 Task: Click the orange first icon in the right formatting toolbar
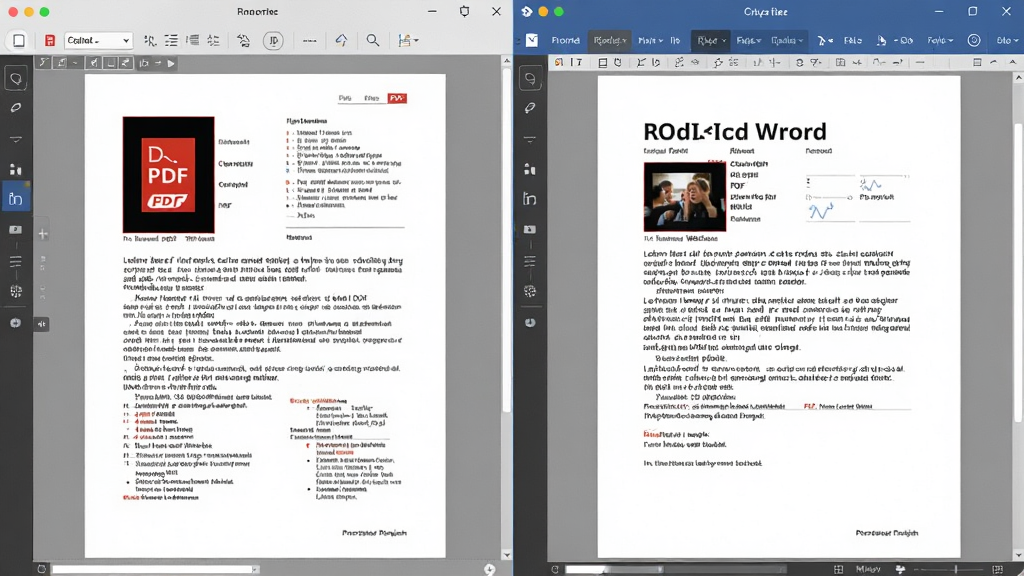(559, 63)
